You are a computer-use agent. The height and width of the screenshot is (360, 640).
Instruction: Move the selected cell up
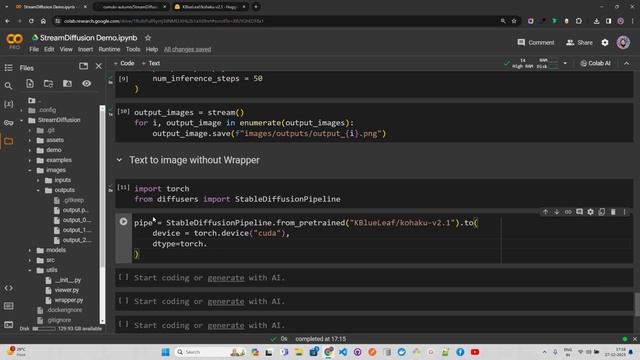[x=545, y=212]
